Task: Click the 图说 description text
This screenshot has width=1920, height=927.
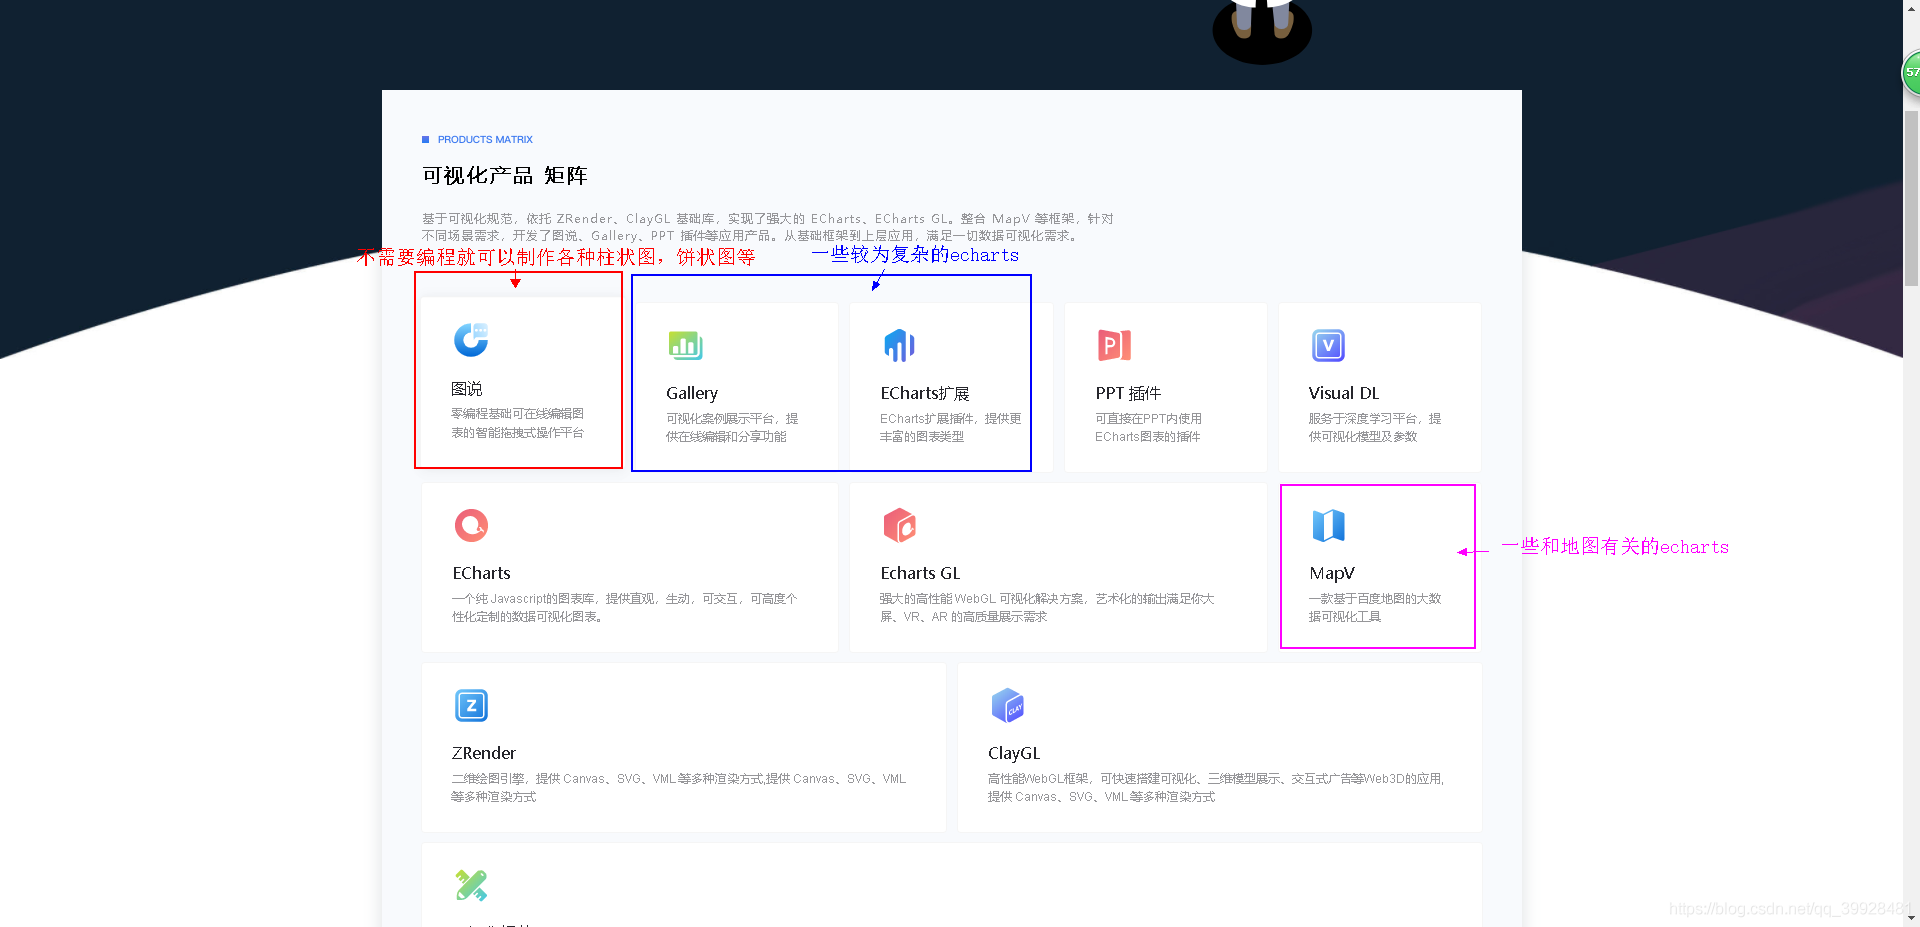Action: point(517,423)
